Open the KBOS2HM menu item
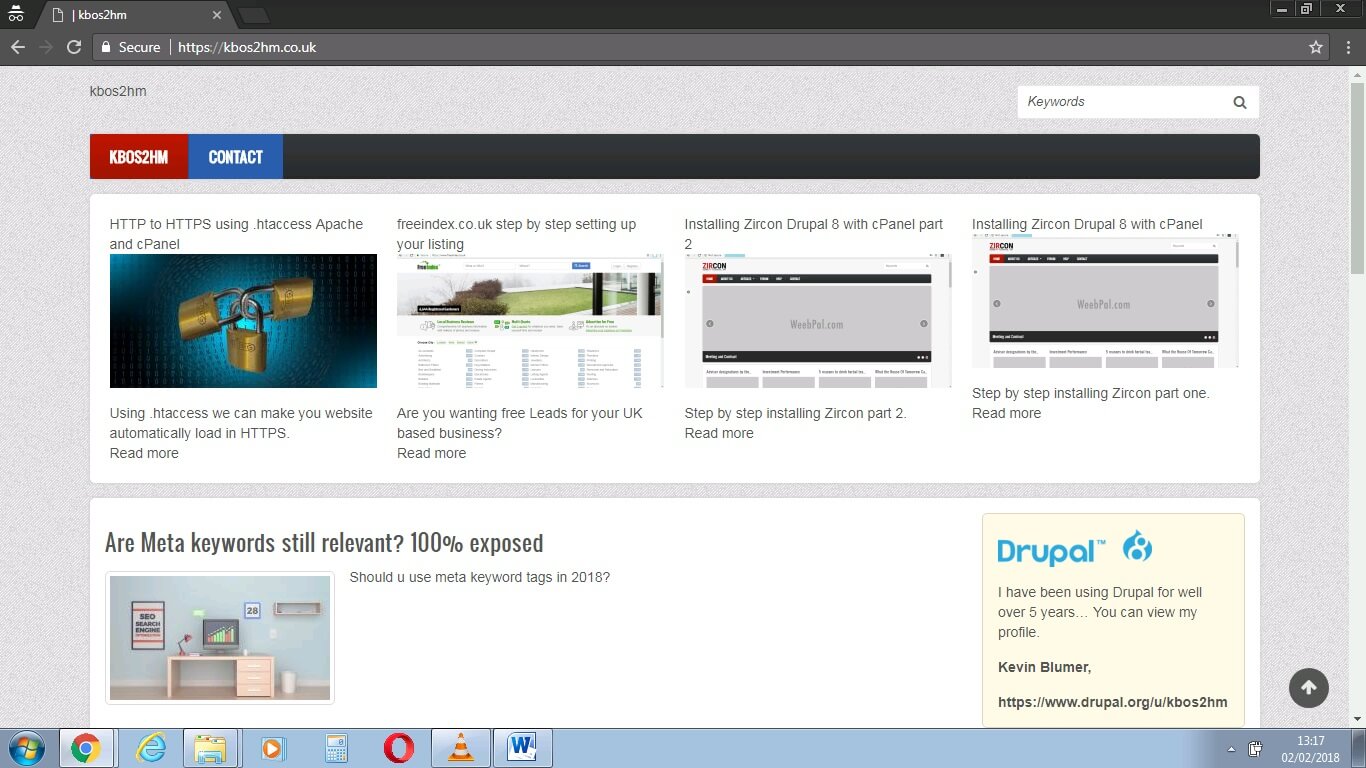The width and height of the screenshot is (1366, 768). (138, 157)
